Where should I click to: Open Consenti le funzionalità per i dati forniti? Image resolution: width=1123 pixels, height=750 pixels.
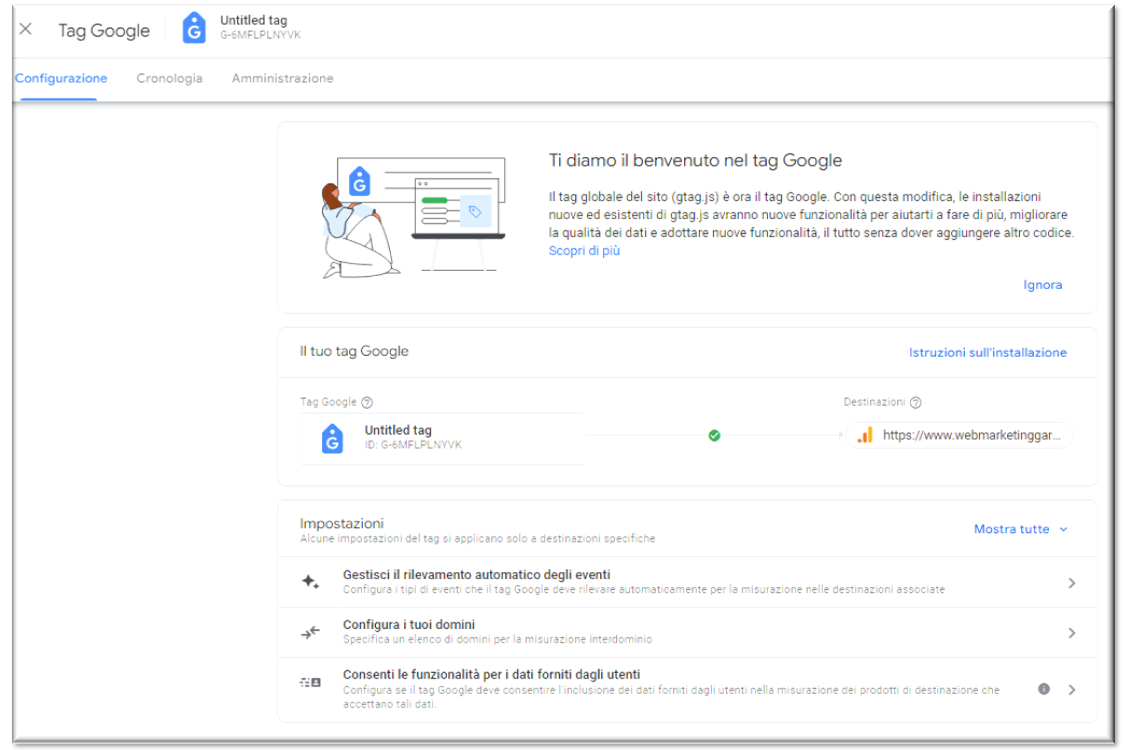pos(688,690)
